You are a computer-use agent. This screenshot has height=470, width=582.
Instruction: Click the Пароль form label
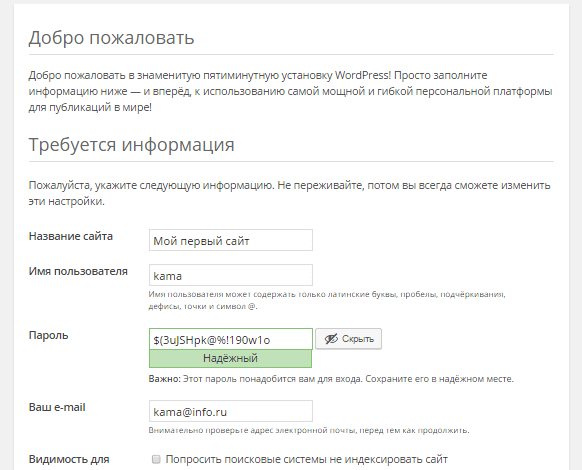pos(49,335)
